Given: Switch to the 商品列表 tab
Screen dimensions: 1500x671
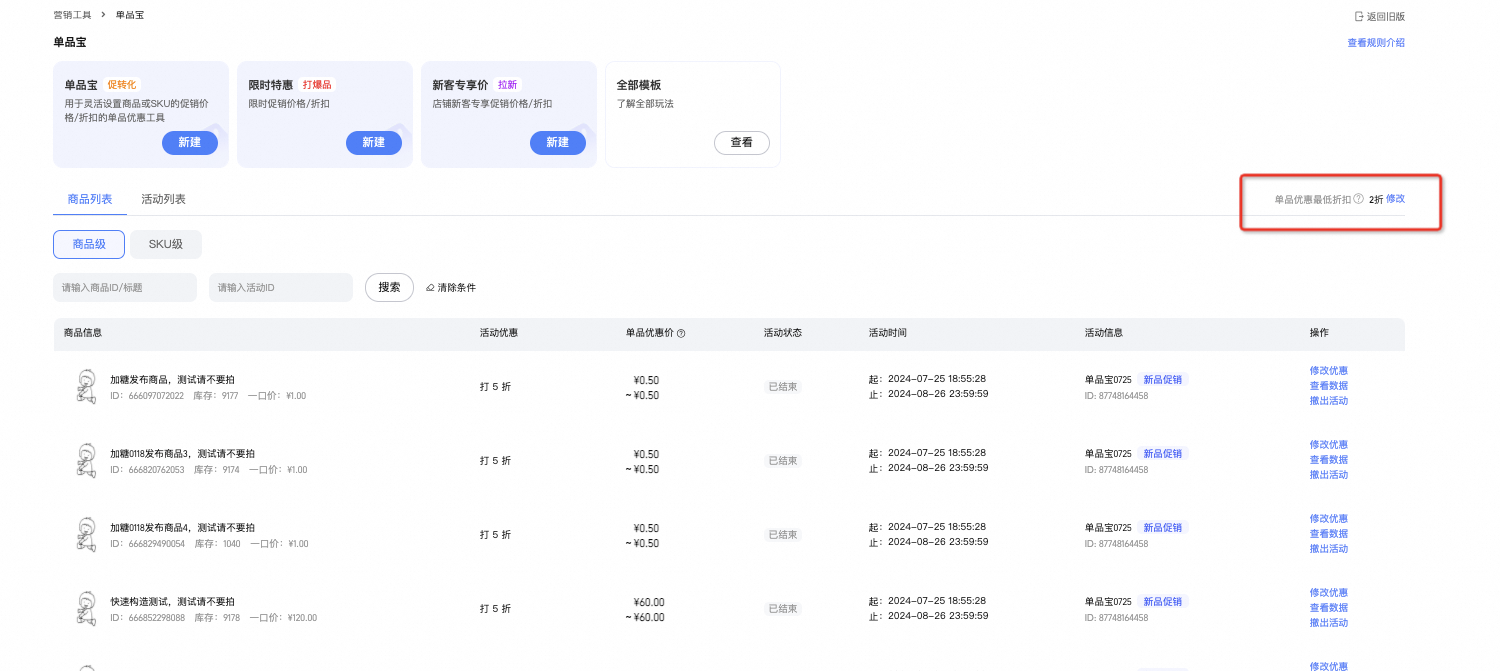Looking at the screenshot, I should click(x=90, y=199).
